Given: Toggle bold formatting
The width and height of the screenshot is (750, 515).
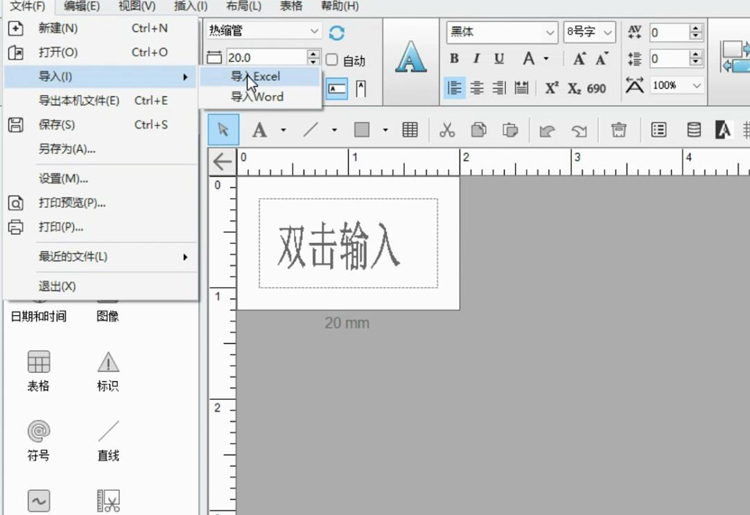Looking at the screenshot, I should (x=454, y=58).
